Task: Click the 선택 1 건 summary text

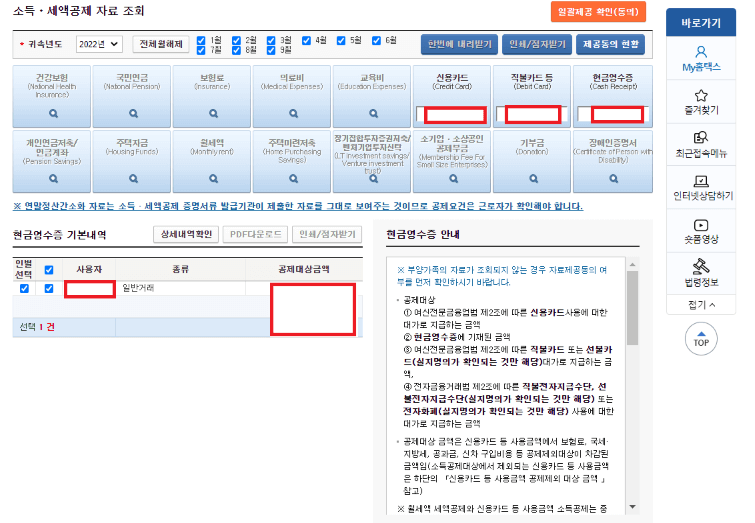Action: click(37, 327)
